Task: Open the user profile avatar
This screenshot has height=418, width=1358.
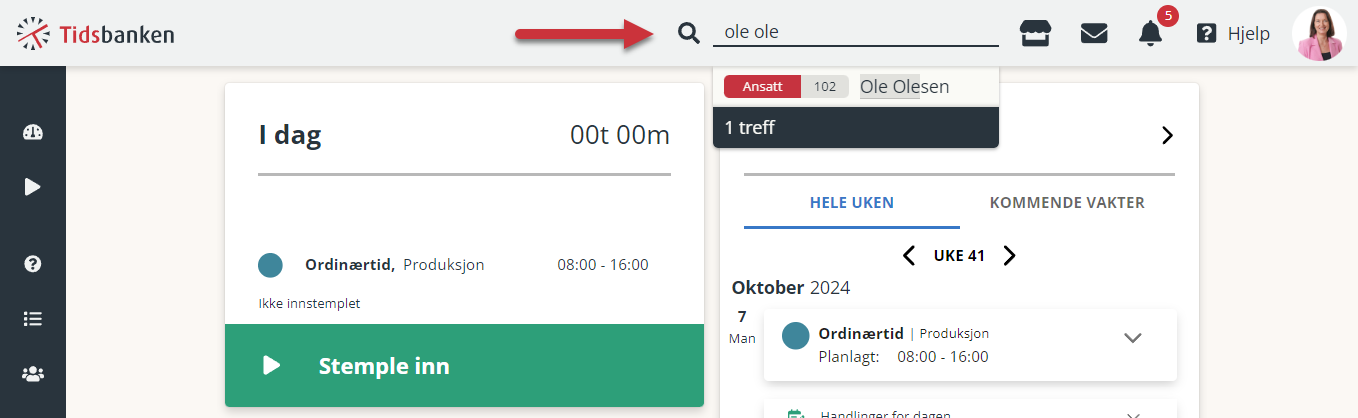Action: (x=1319, y=34)
